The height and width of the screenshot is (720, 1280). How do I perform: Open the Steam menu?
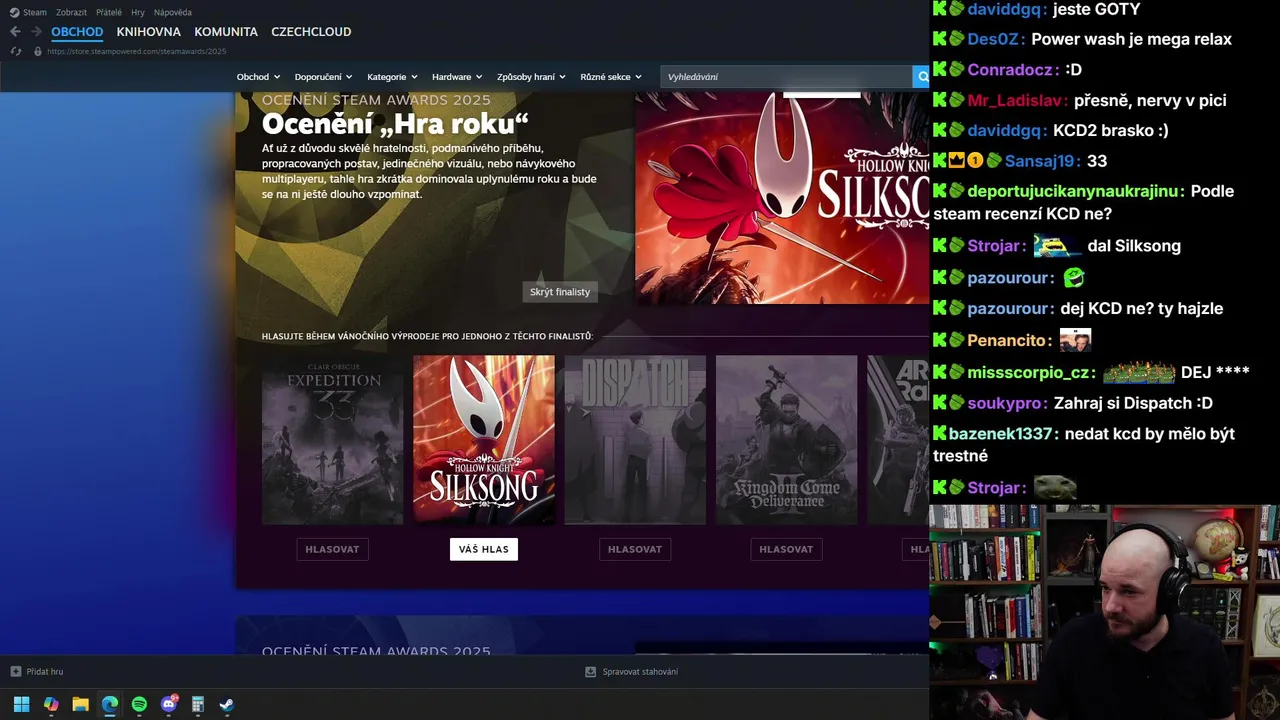click(x=35, y=12)
